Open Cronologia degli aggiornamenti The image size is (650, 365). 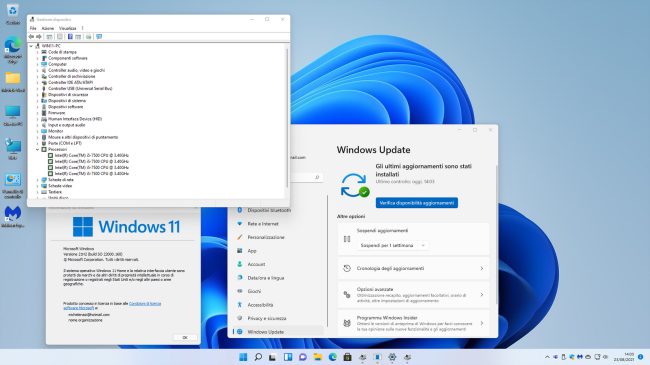pos(413,268)
